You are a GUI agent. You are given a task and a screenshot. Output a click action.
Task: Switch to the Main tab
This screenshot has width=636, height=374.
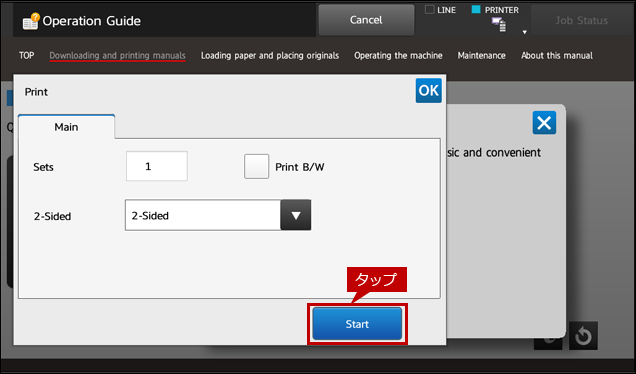tap(67, 127)
